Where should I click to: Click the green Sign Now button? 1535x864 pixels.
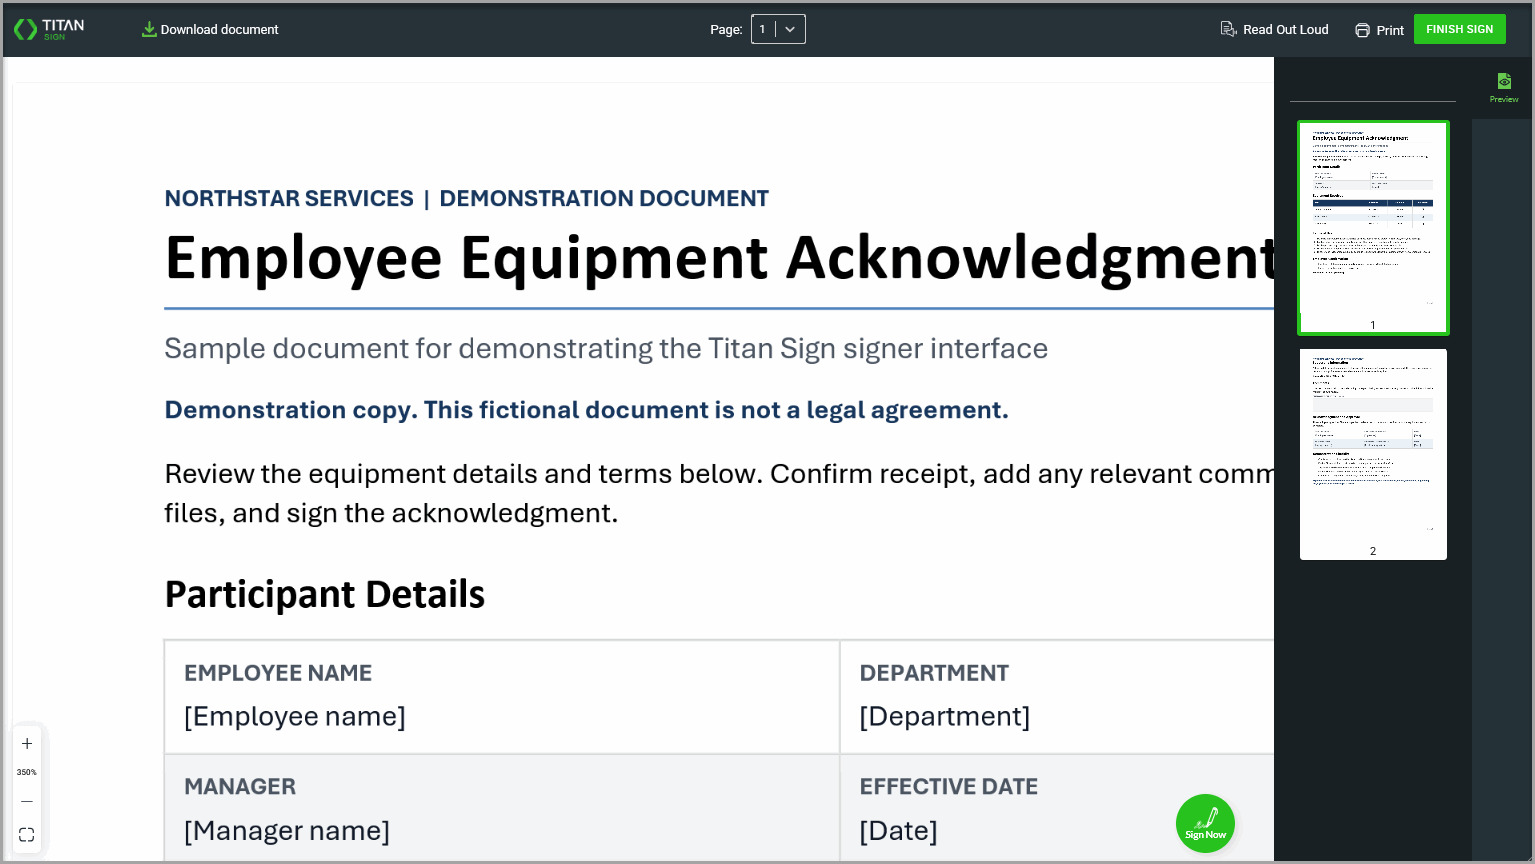point(1205,824)
